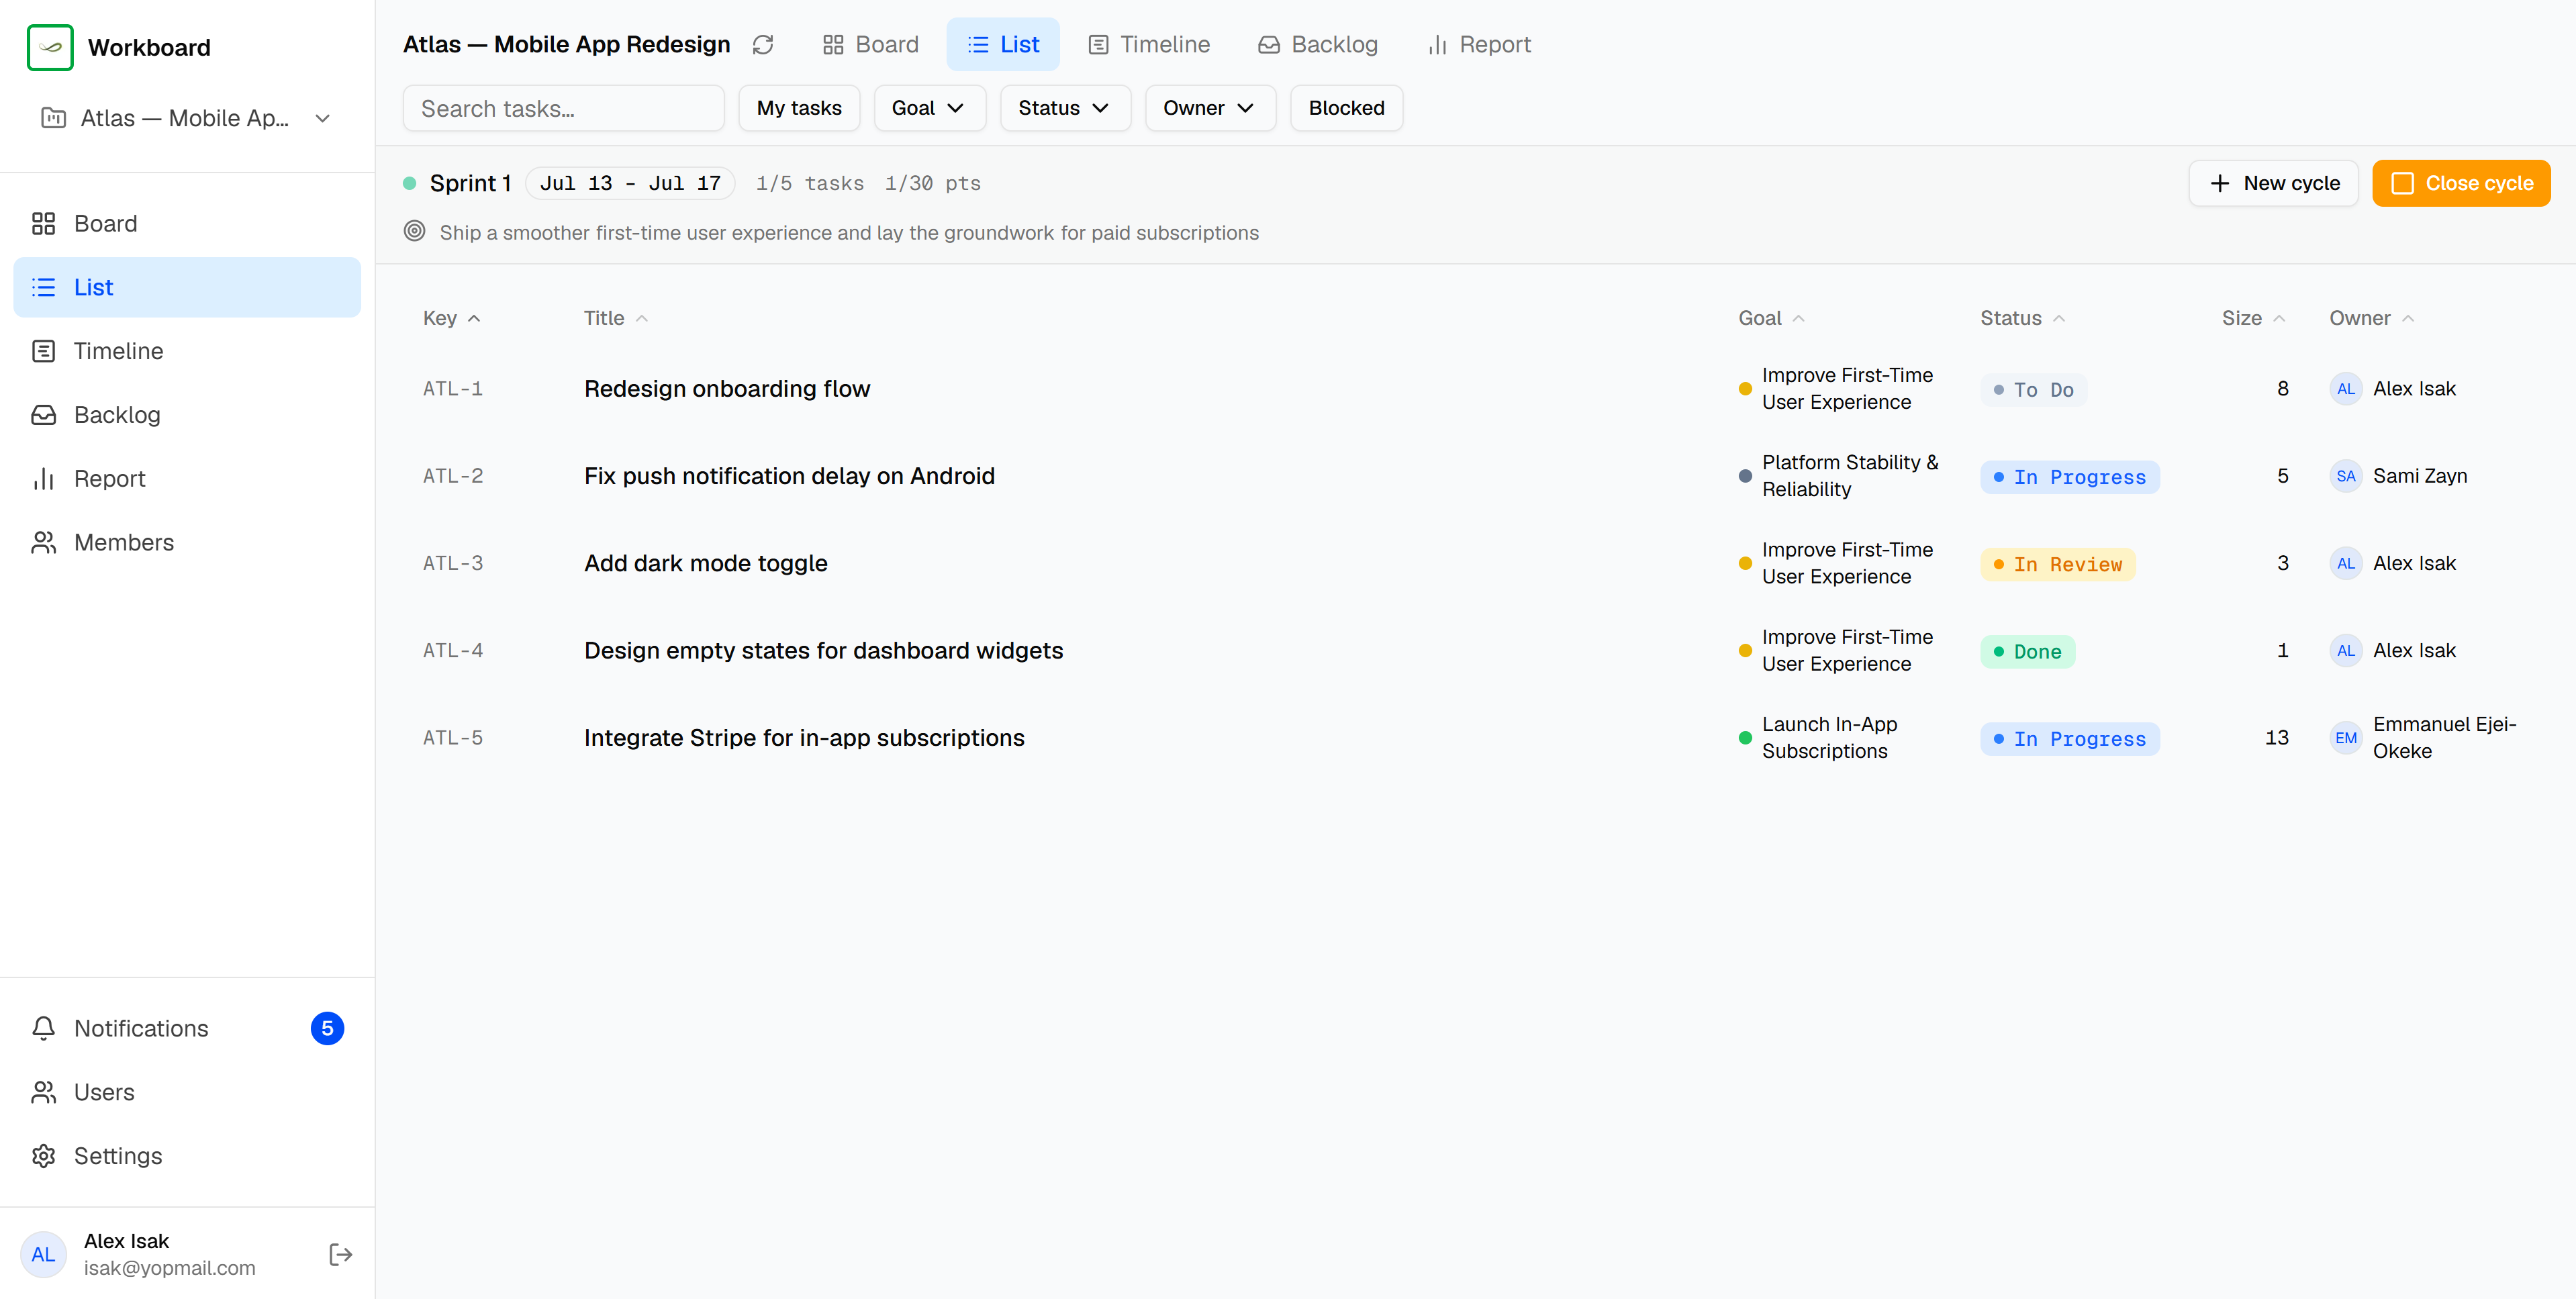Open the Owner filter dropdown
Image resolution: width=2576 pixels, height=1299 pixels.
(1210, 108)
